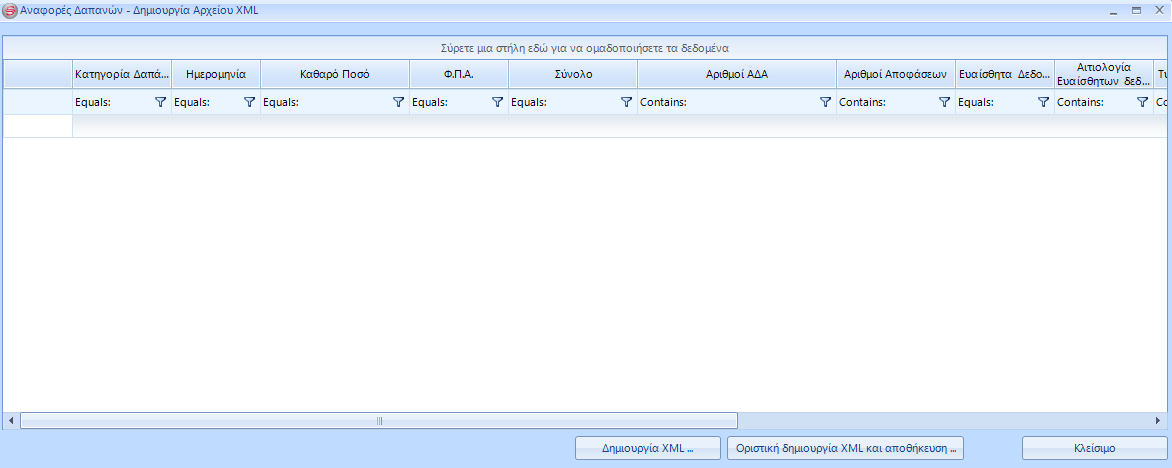The height and width of the screenshot is (468, 1172).
Task: Sort by Ημερομηνία column header
Action: 216,74
